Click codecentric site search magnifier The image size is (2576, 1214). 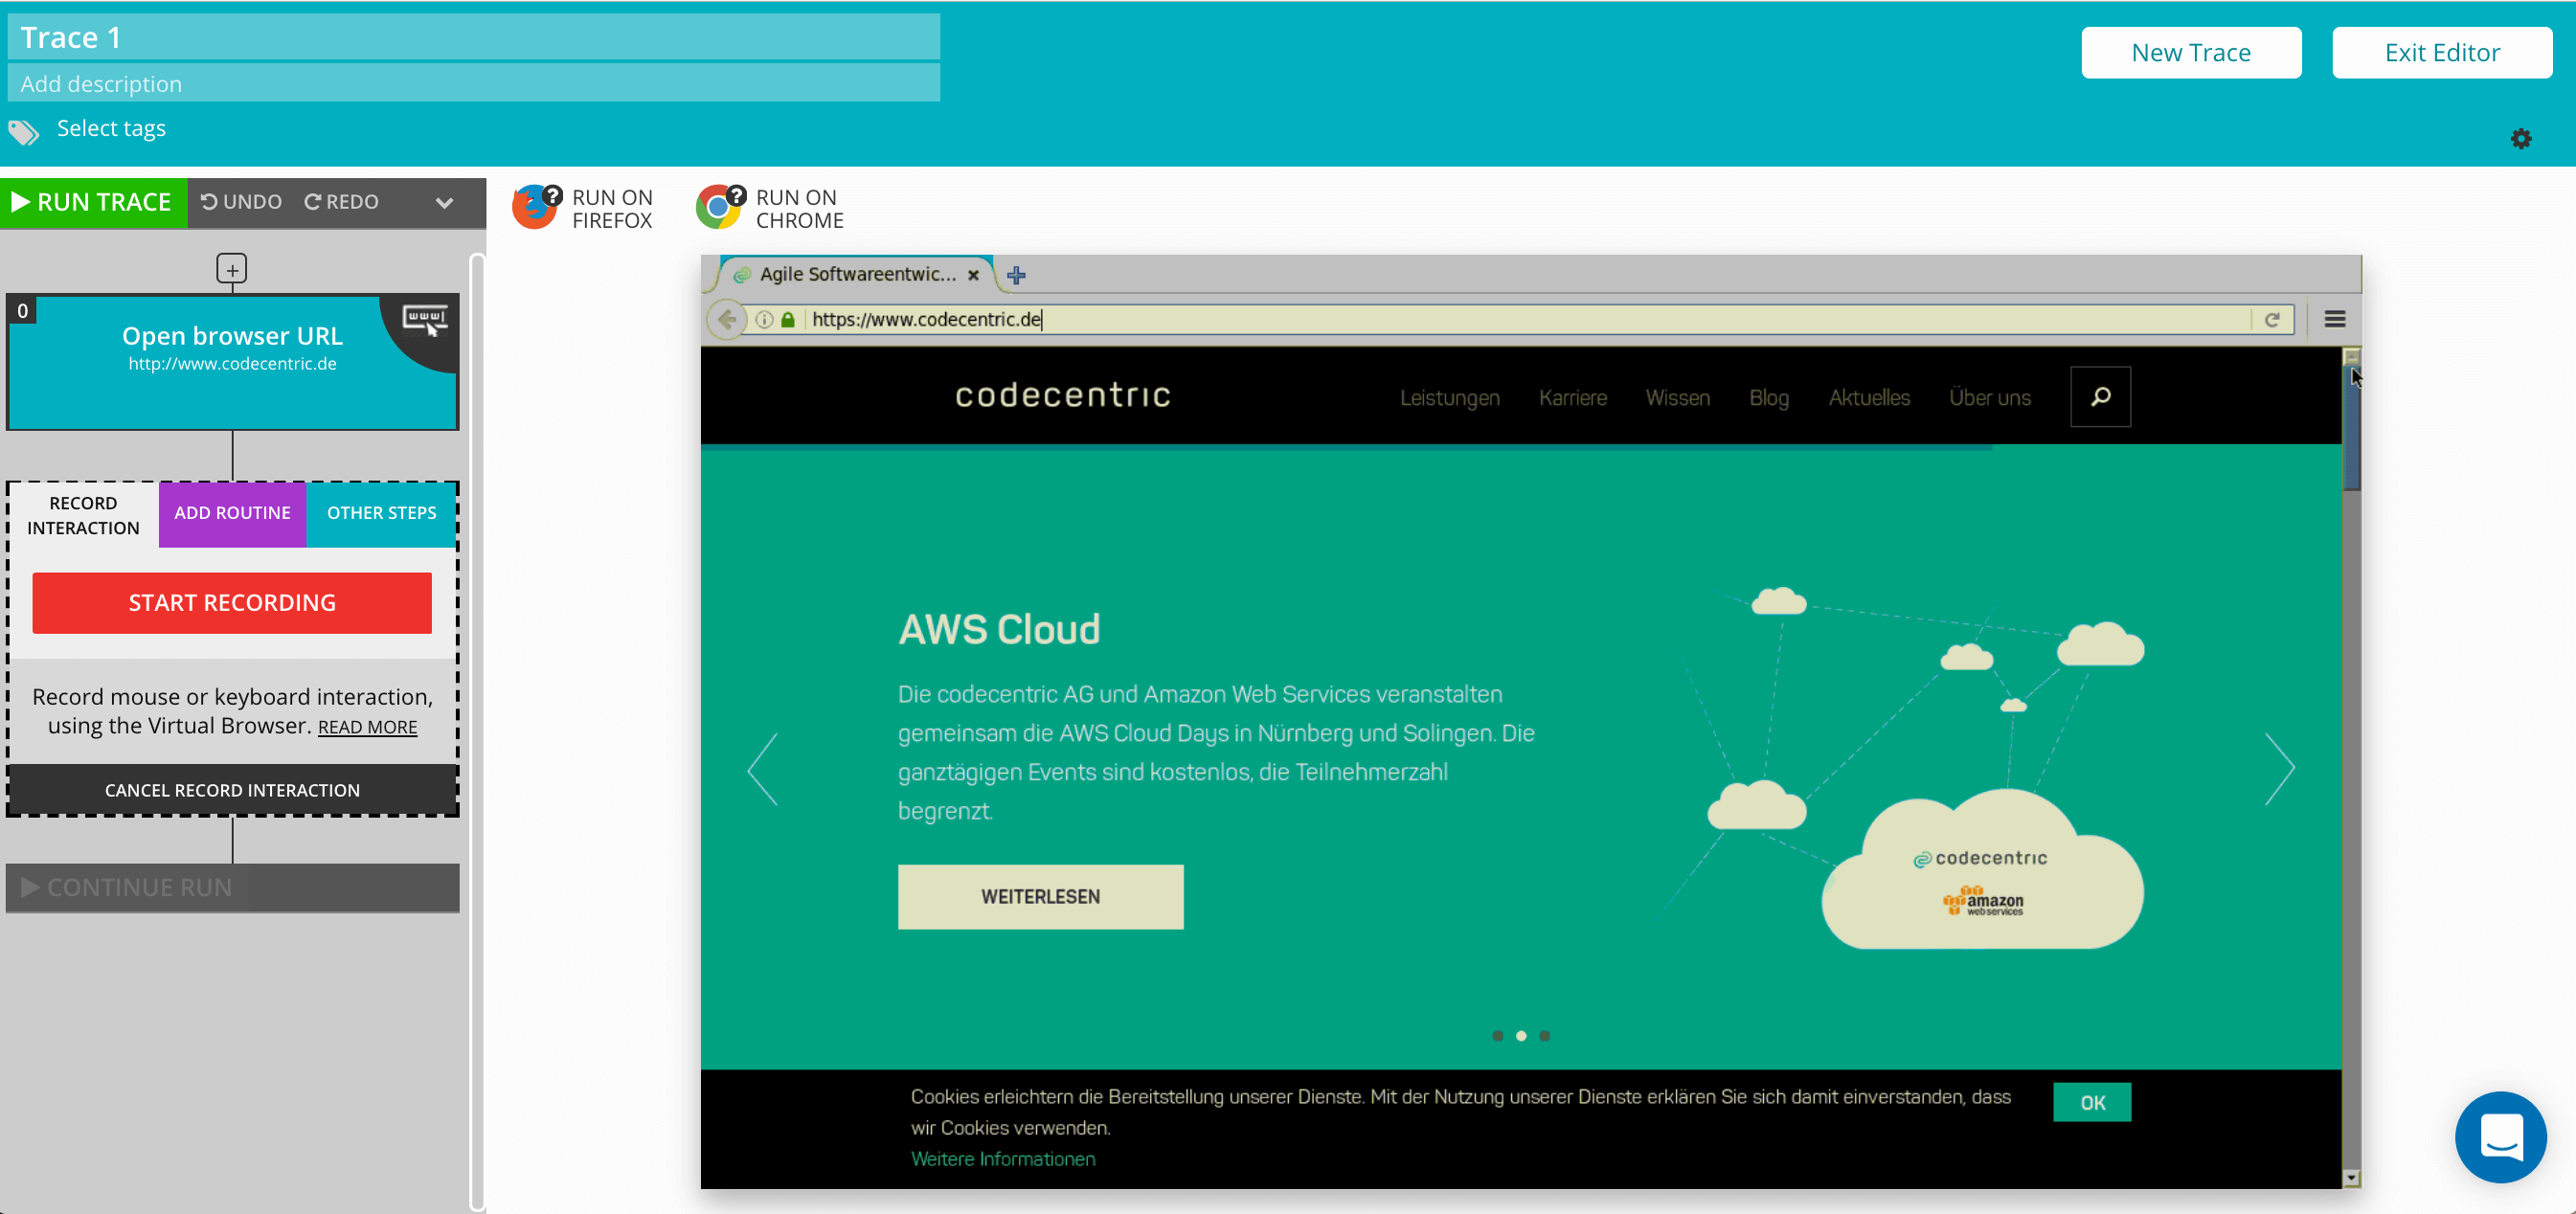click(2100, 397)
